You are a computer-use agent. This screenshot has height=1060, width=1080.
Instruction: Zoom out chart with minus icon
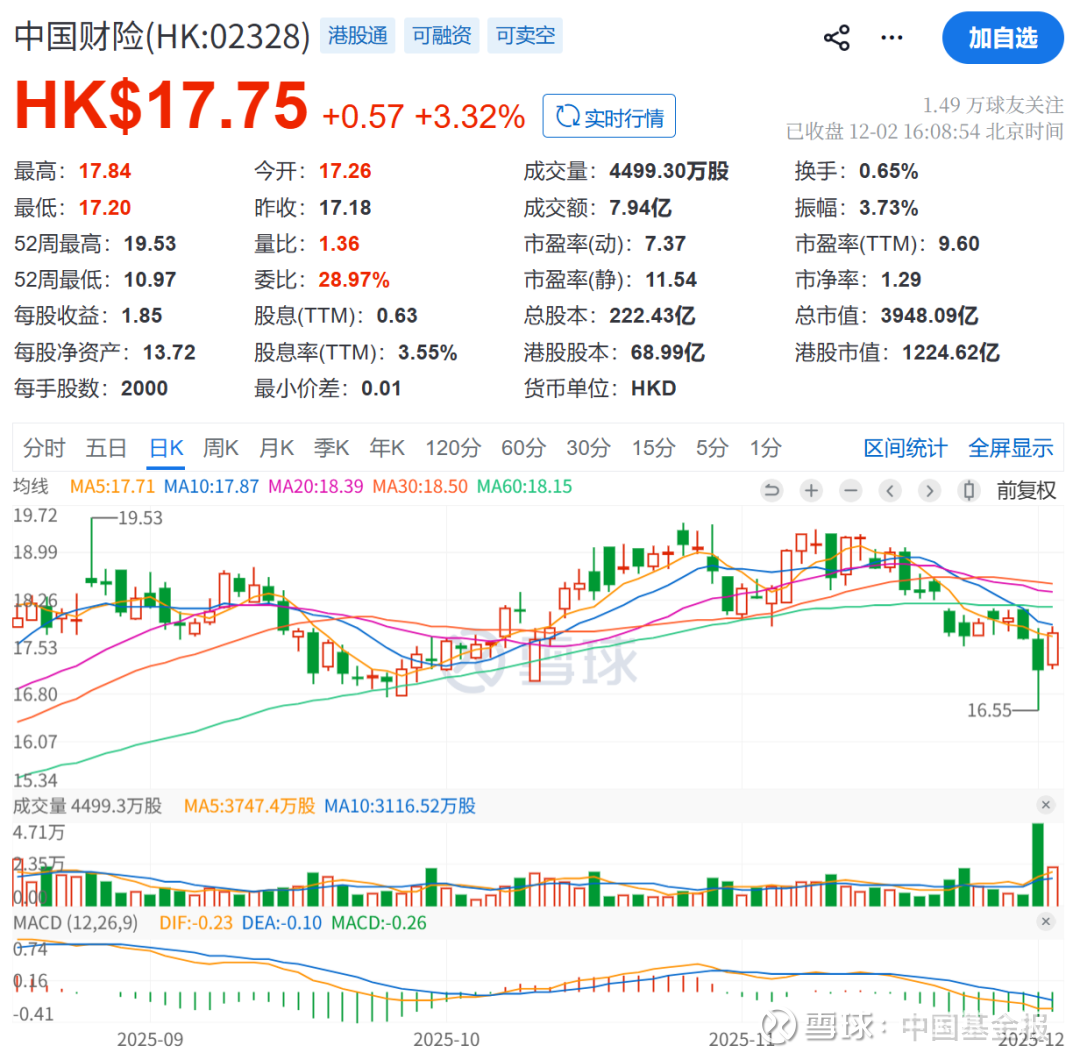[x=851, y=490]
